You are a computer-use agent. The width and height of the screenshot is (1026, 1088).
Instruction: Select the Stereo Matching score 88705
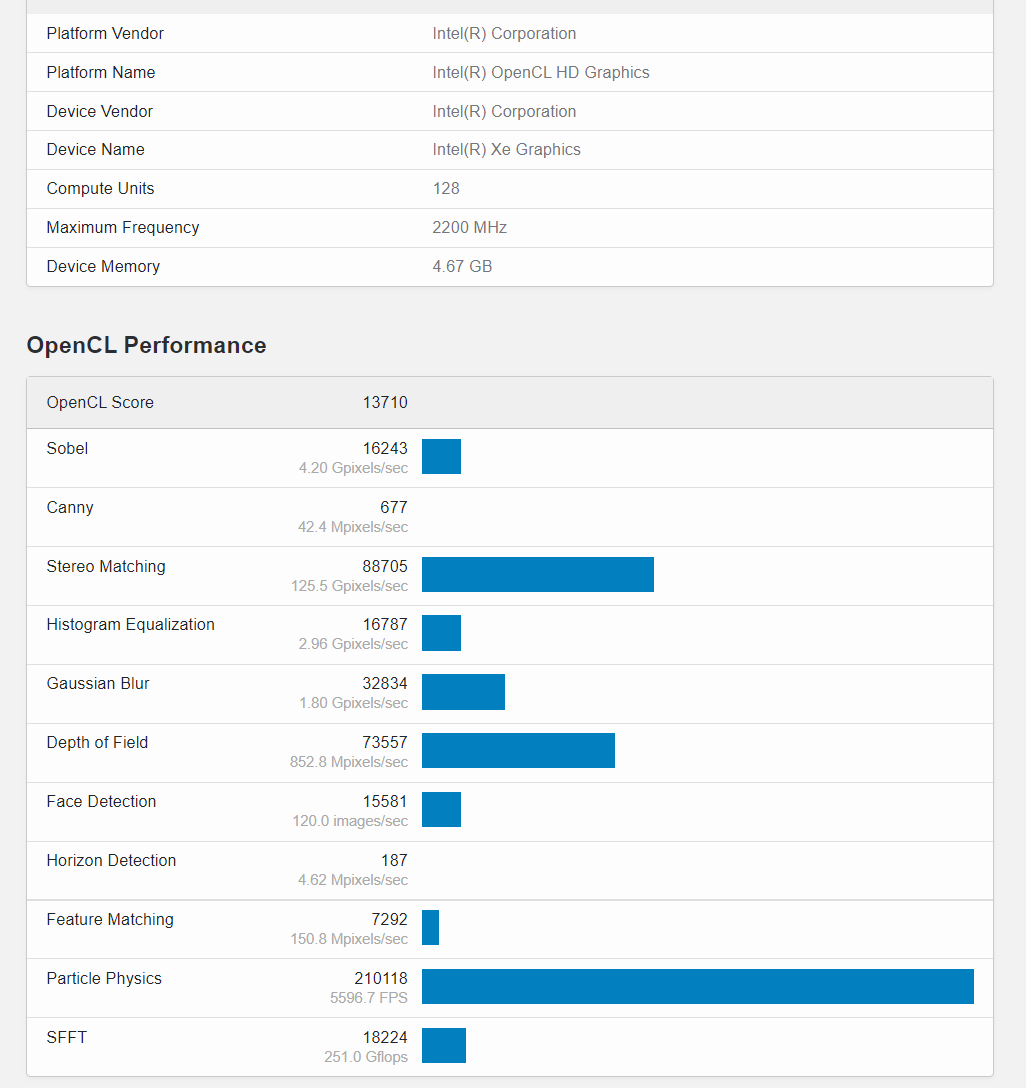385,566
